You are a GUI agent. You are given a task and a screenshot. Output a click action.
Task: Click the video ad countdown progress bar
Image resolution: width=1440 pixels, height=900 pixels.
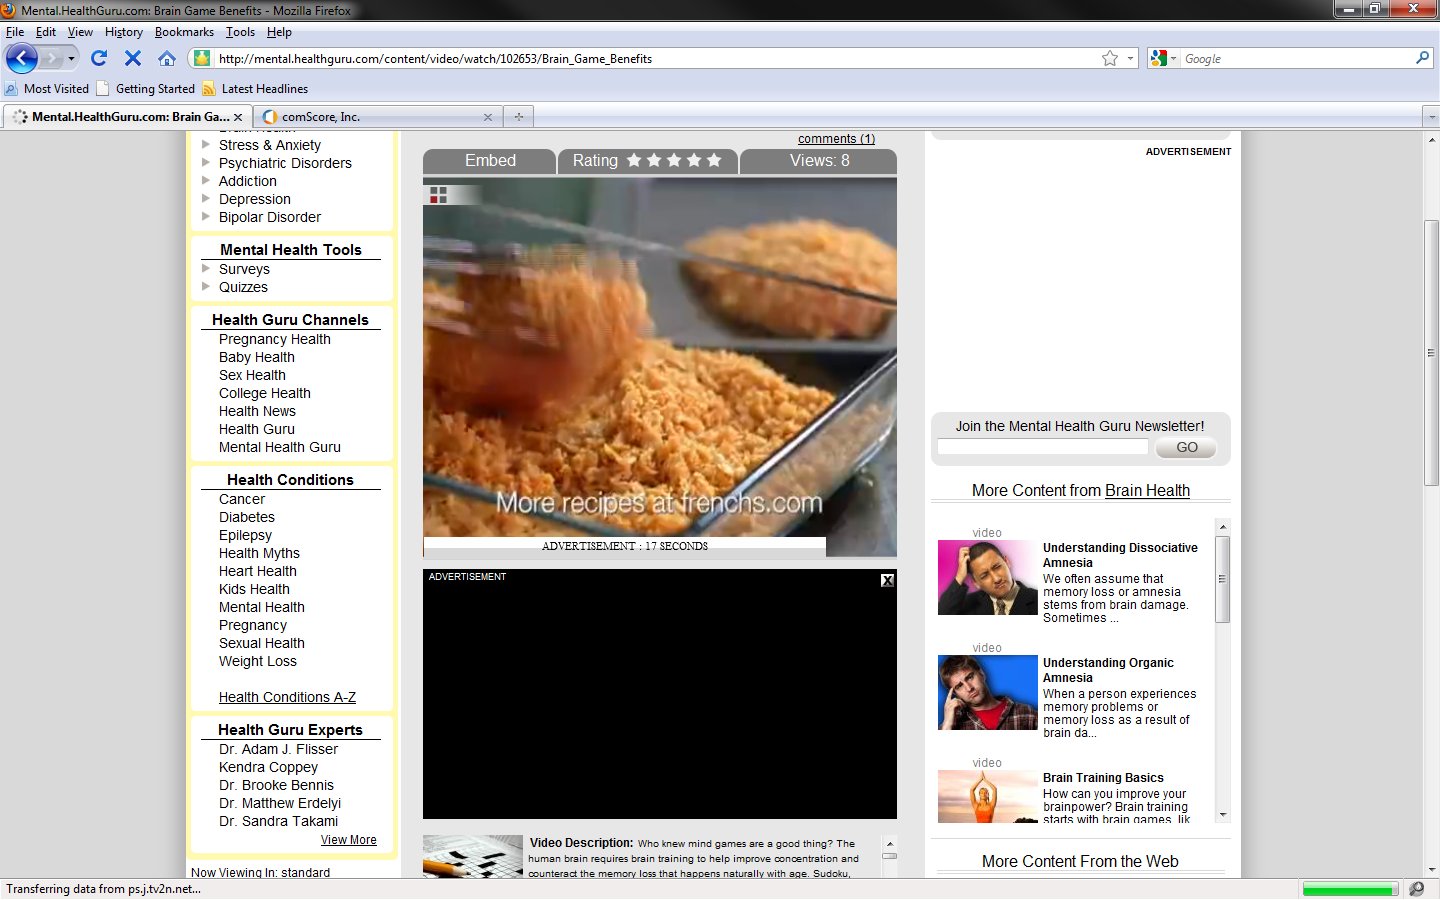[625, 546]
